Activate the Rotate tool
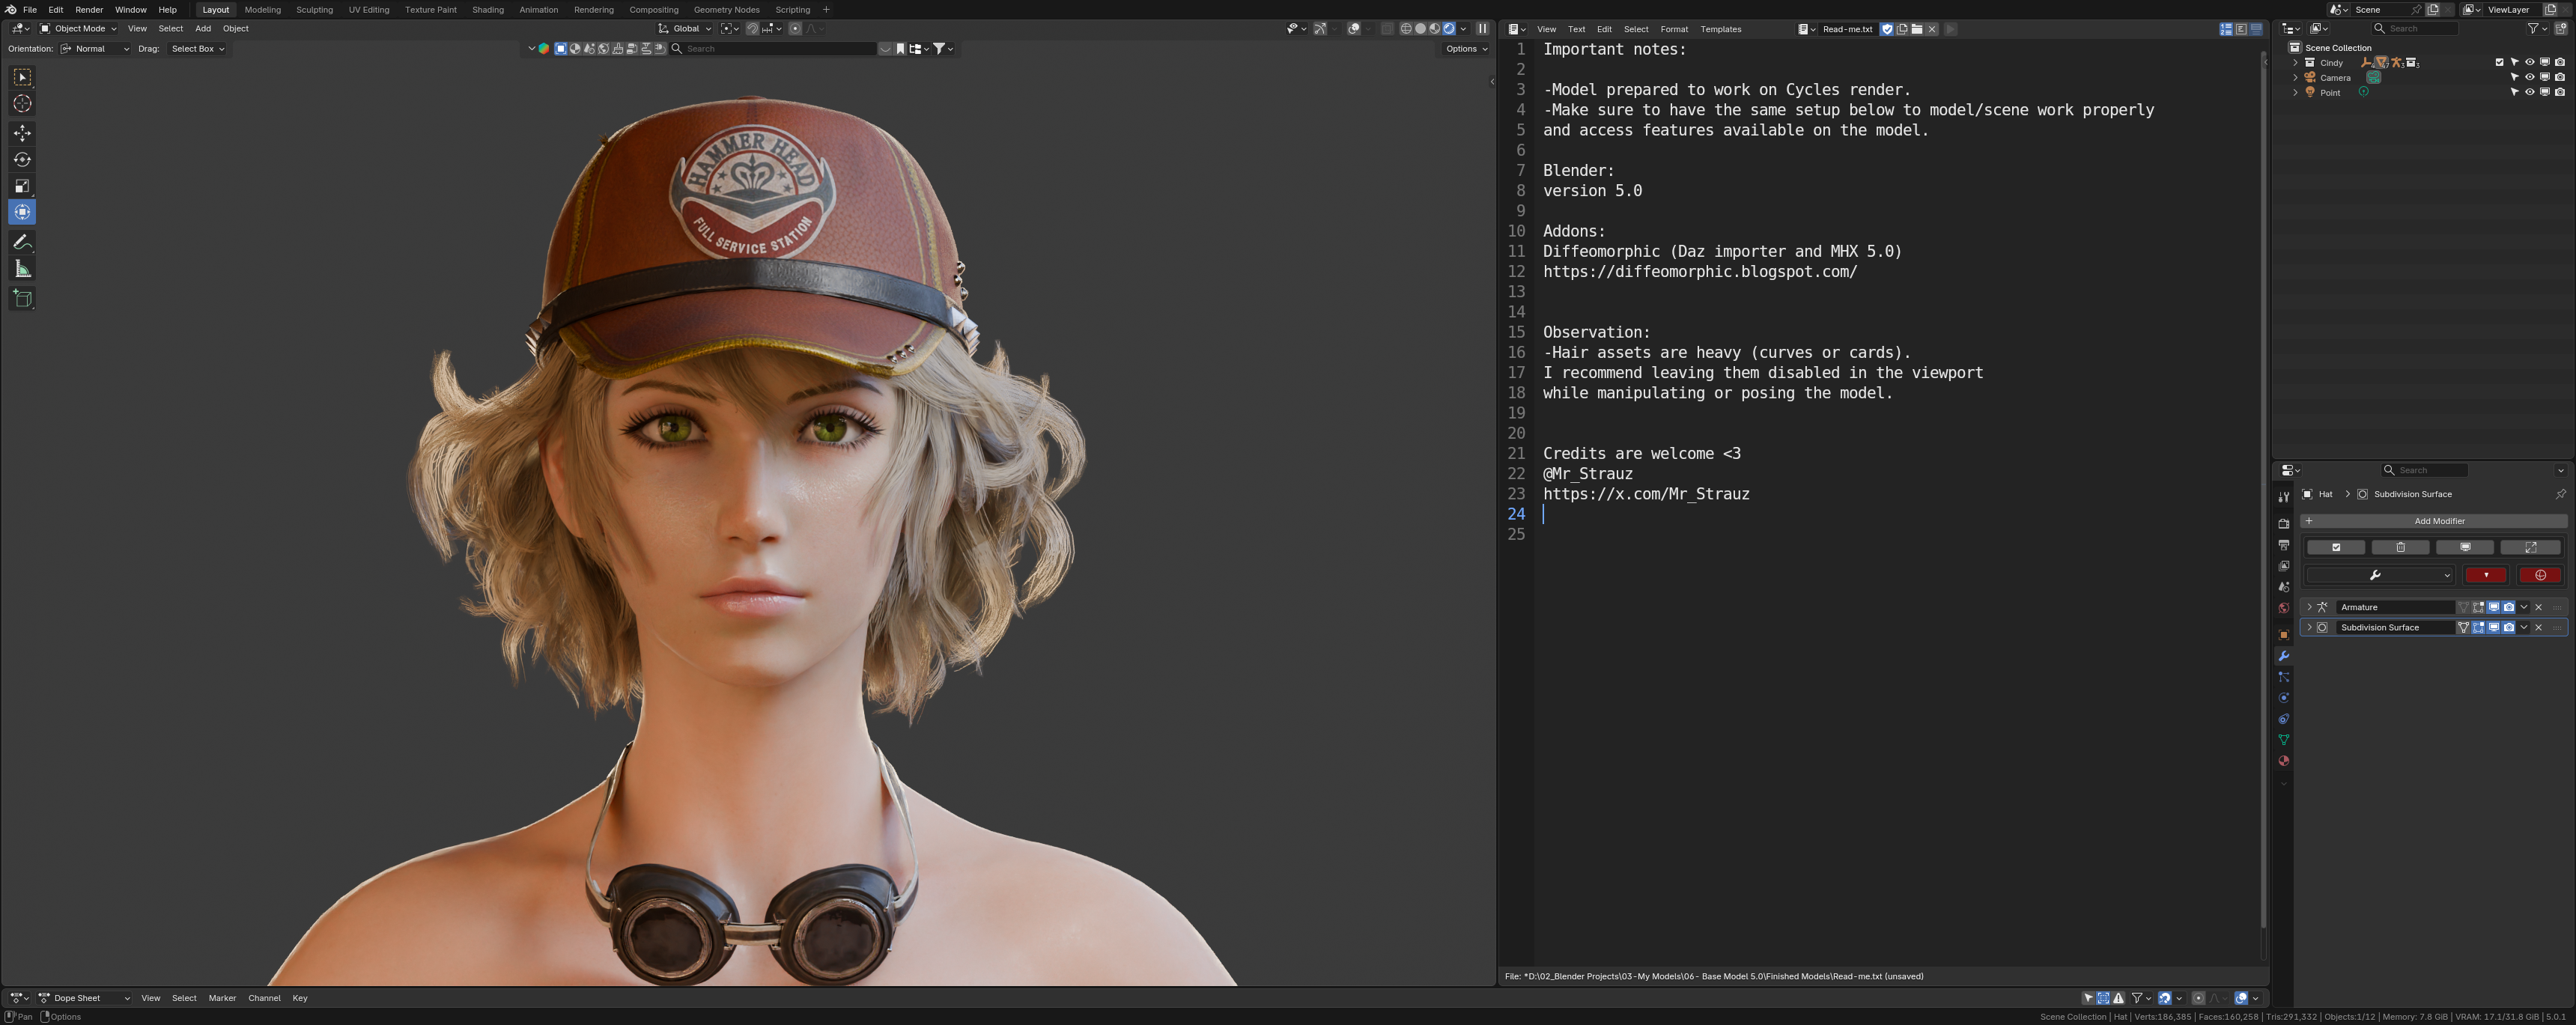The width and height of the screenshot is (2576, 1025). tap(22, 160)
